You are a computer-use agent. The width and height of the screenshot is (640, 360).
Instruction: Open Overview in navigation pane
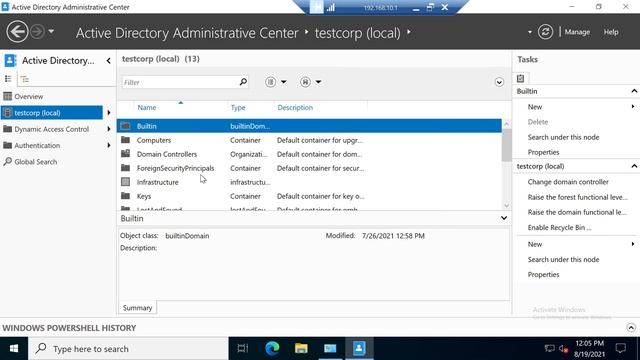(x=29, y=96)
